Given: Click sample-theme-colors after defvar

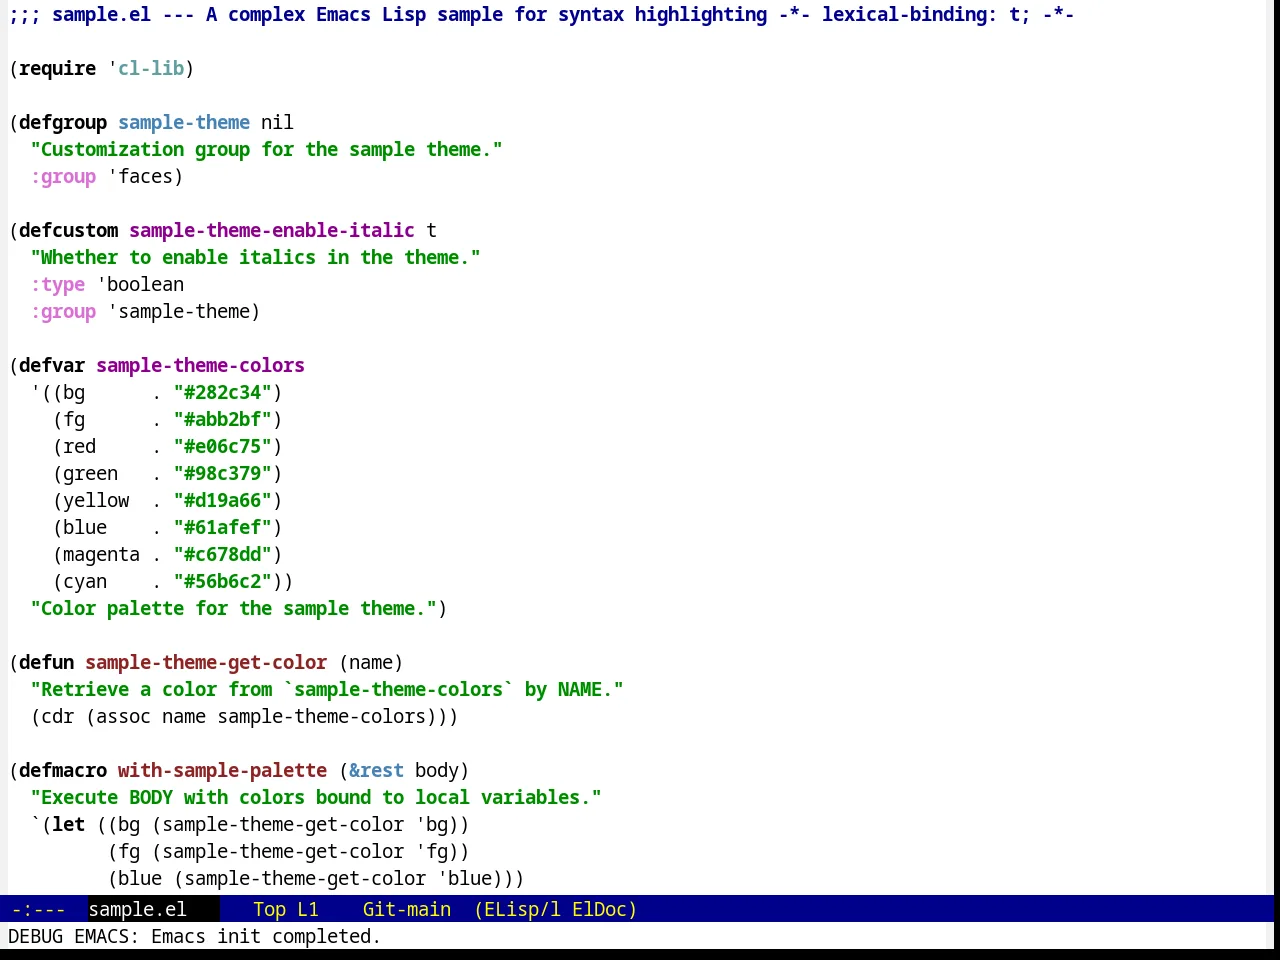Looking at the screenshot, I should click(x=200, y=365).
